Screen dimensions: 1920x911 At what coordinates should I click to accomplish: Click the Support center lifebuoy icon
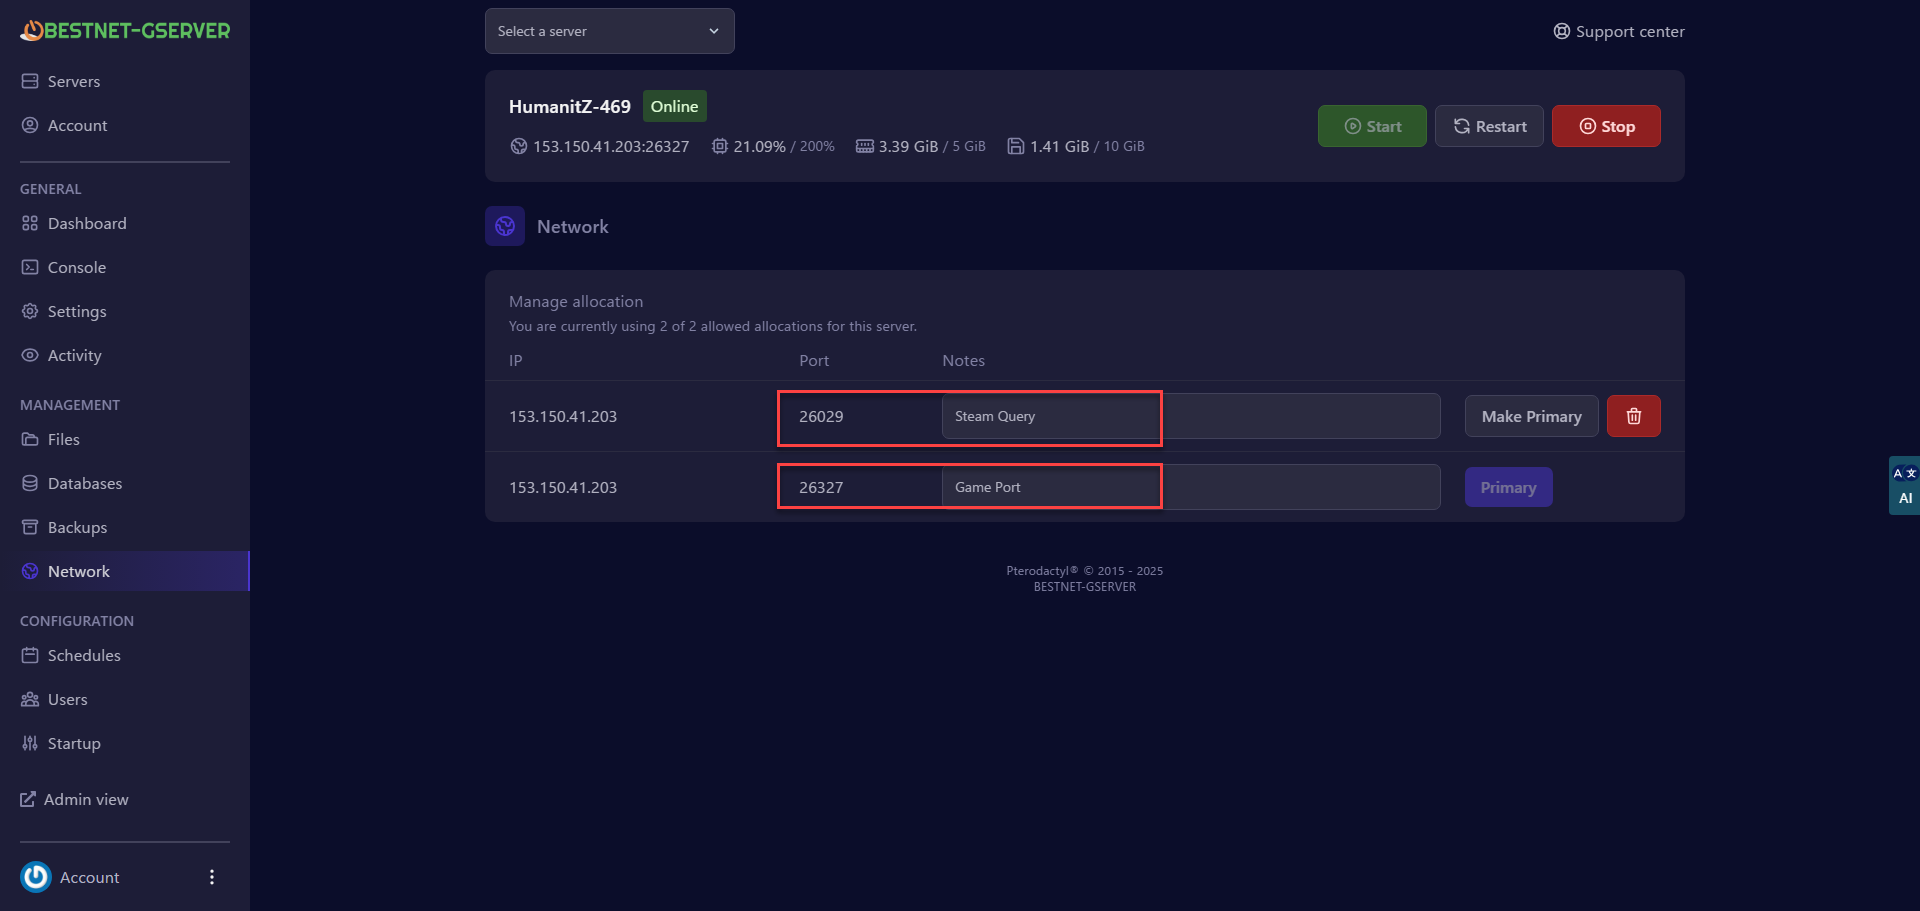pyautogui.click(x=1562, y=31)
